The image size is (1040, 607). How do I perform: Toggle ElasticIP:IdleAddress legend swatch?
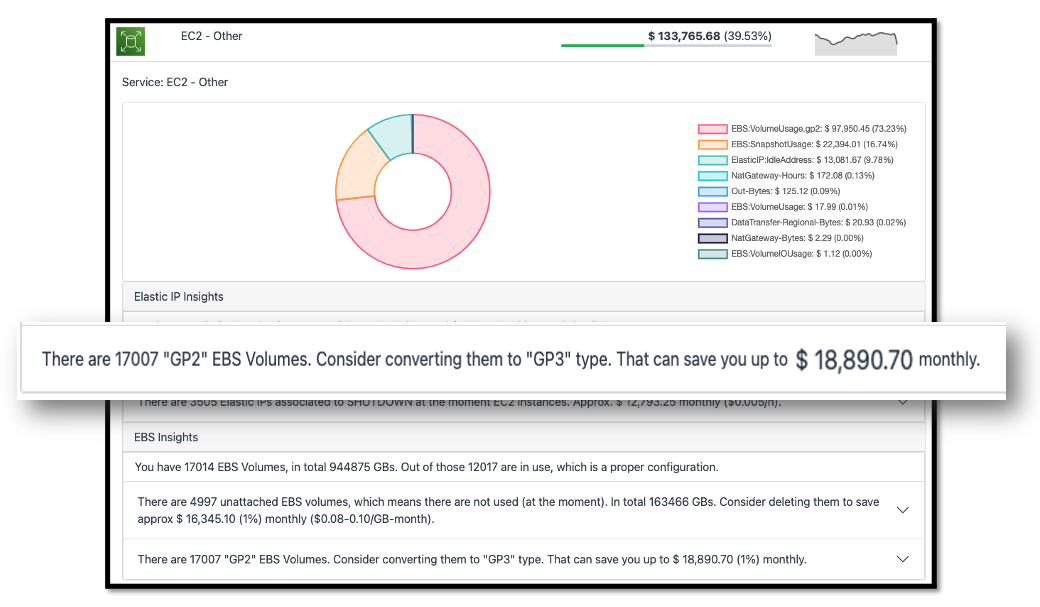[x=712, y=160]
